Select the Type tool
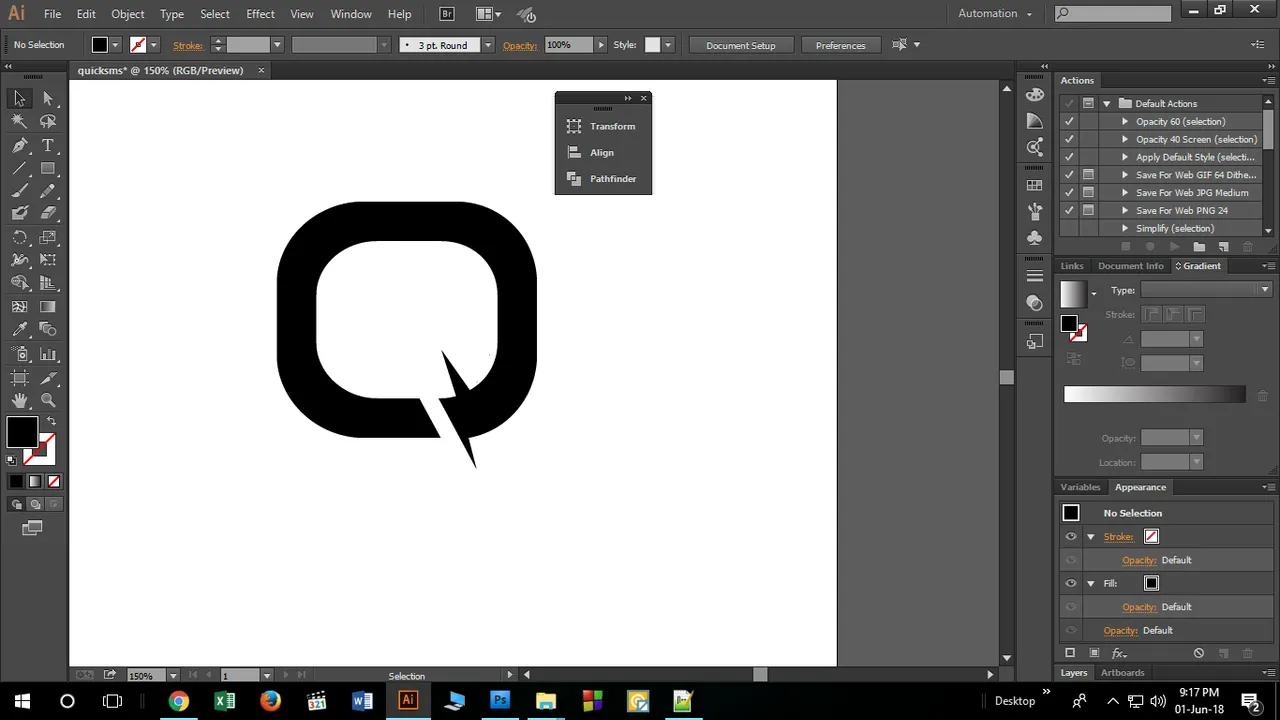Image resolution: width=1280 pixels, height=720 pixels. click(x=48, y=145)
